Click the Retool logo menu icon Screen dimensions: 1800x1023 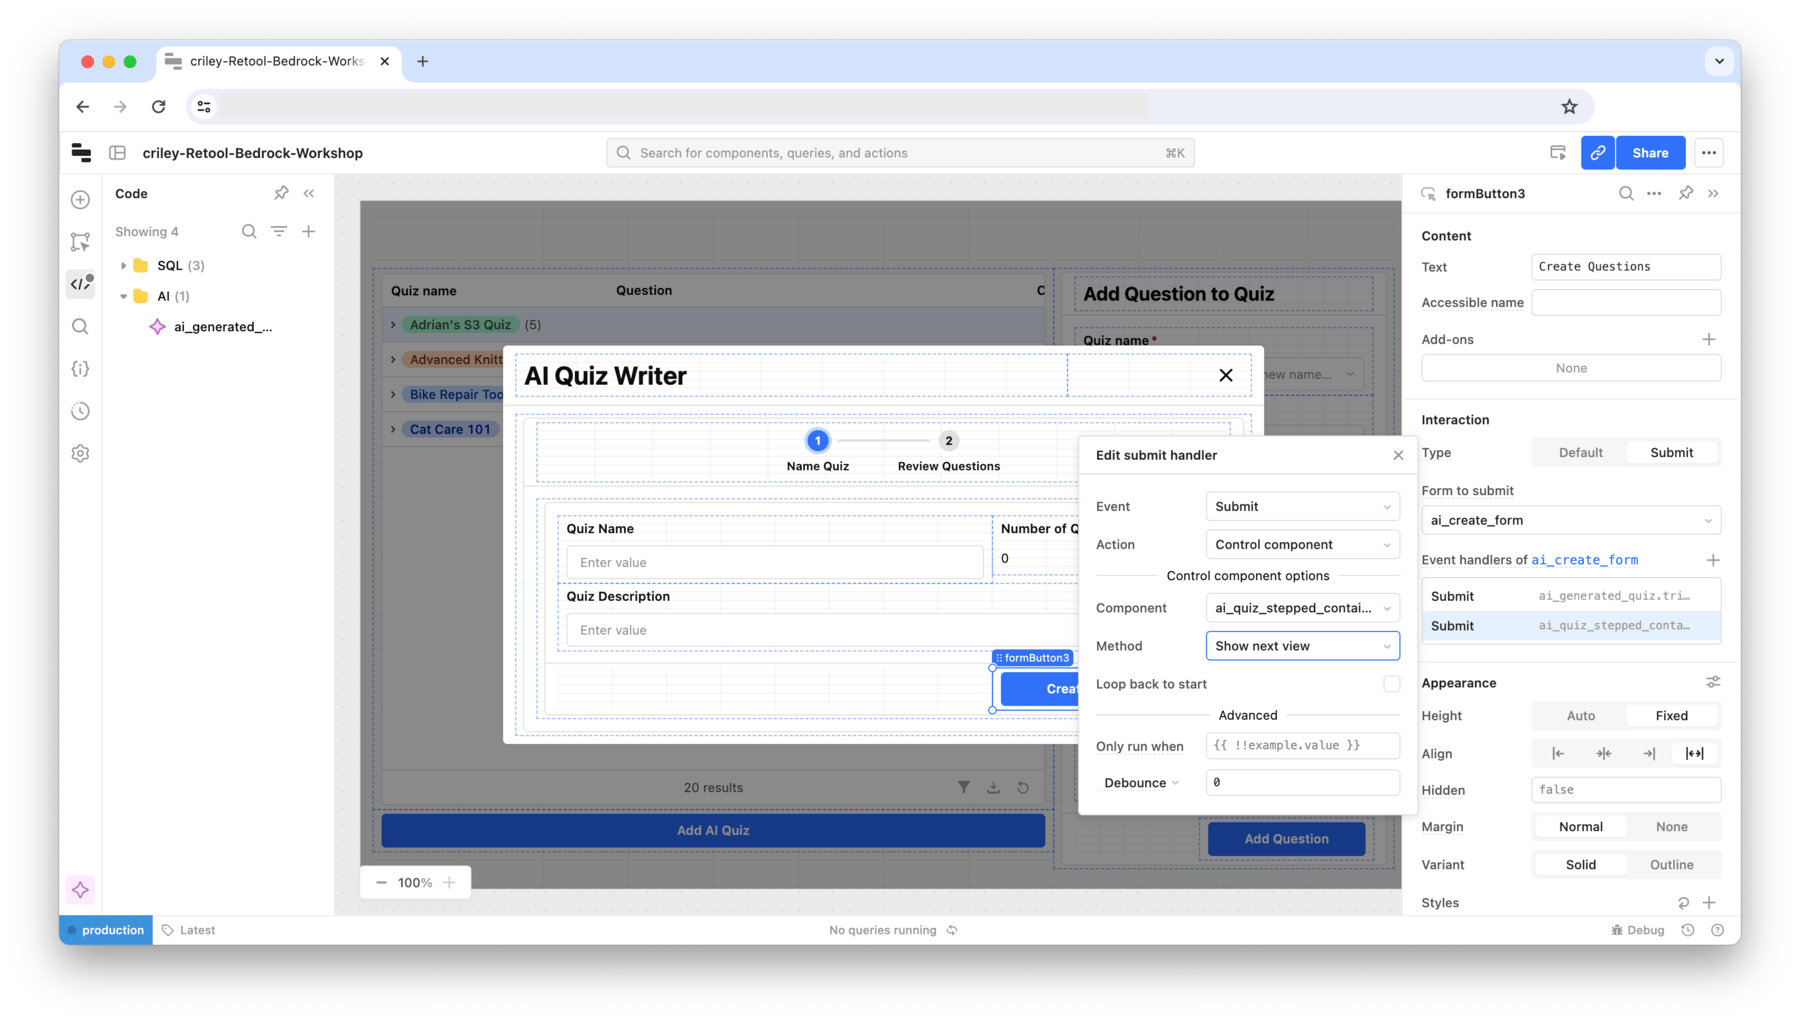tap(82, 153)
